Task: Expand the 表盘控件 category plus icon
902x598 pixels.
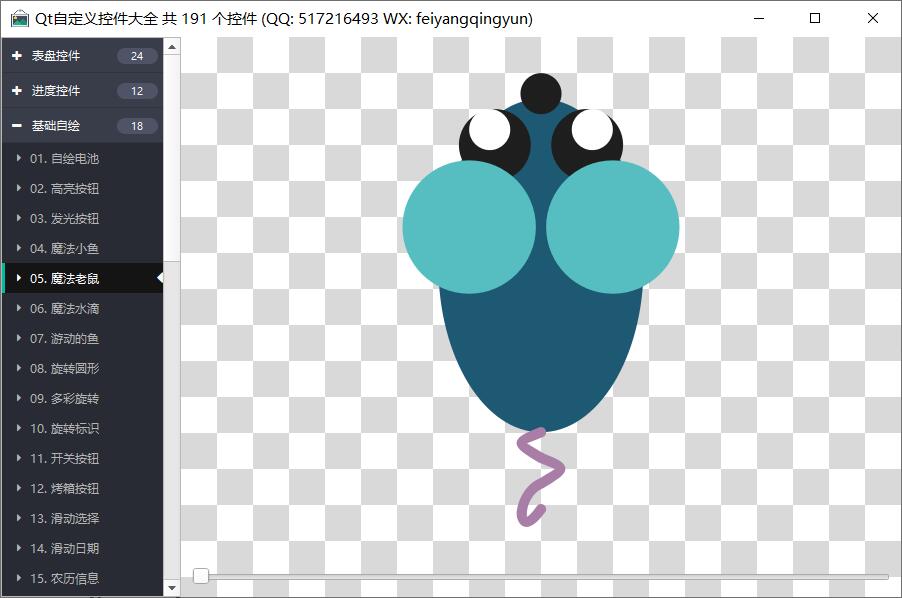Action: click(x=17, y=56)
